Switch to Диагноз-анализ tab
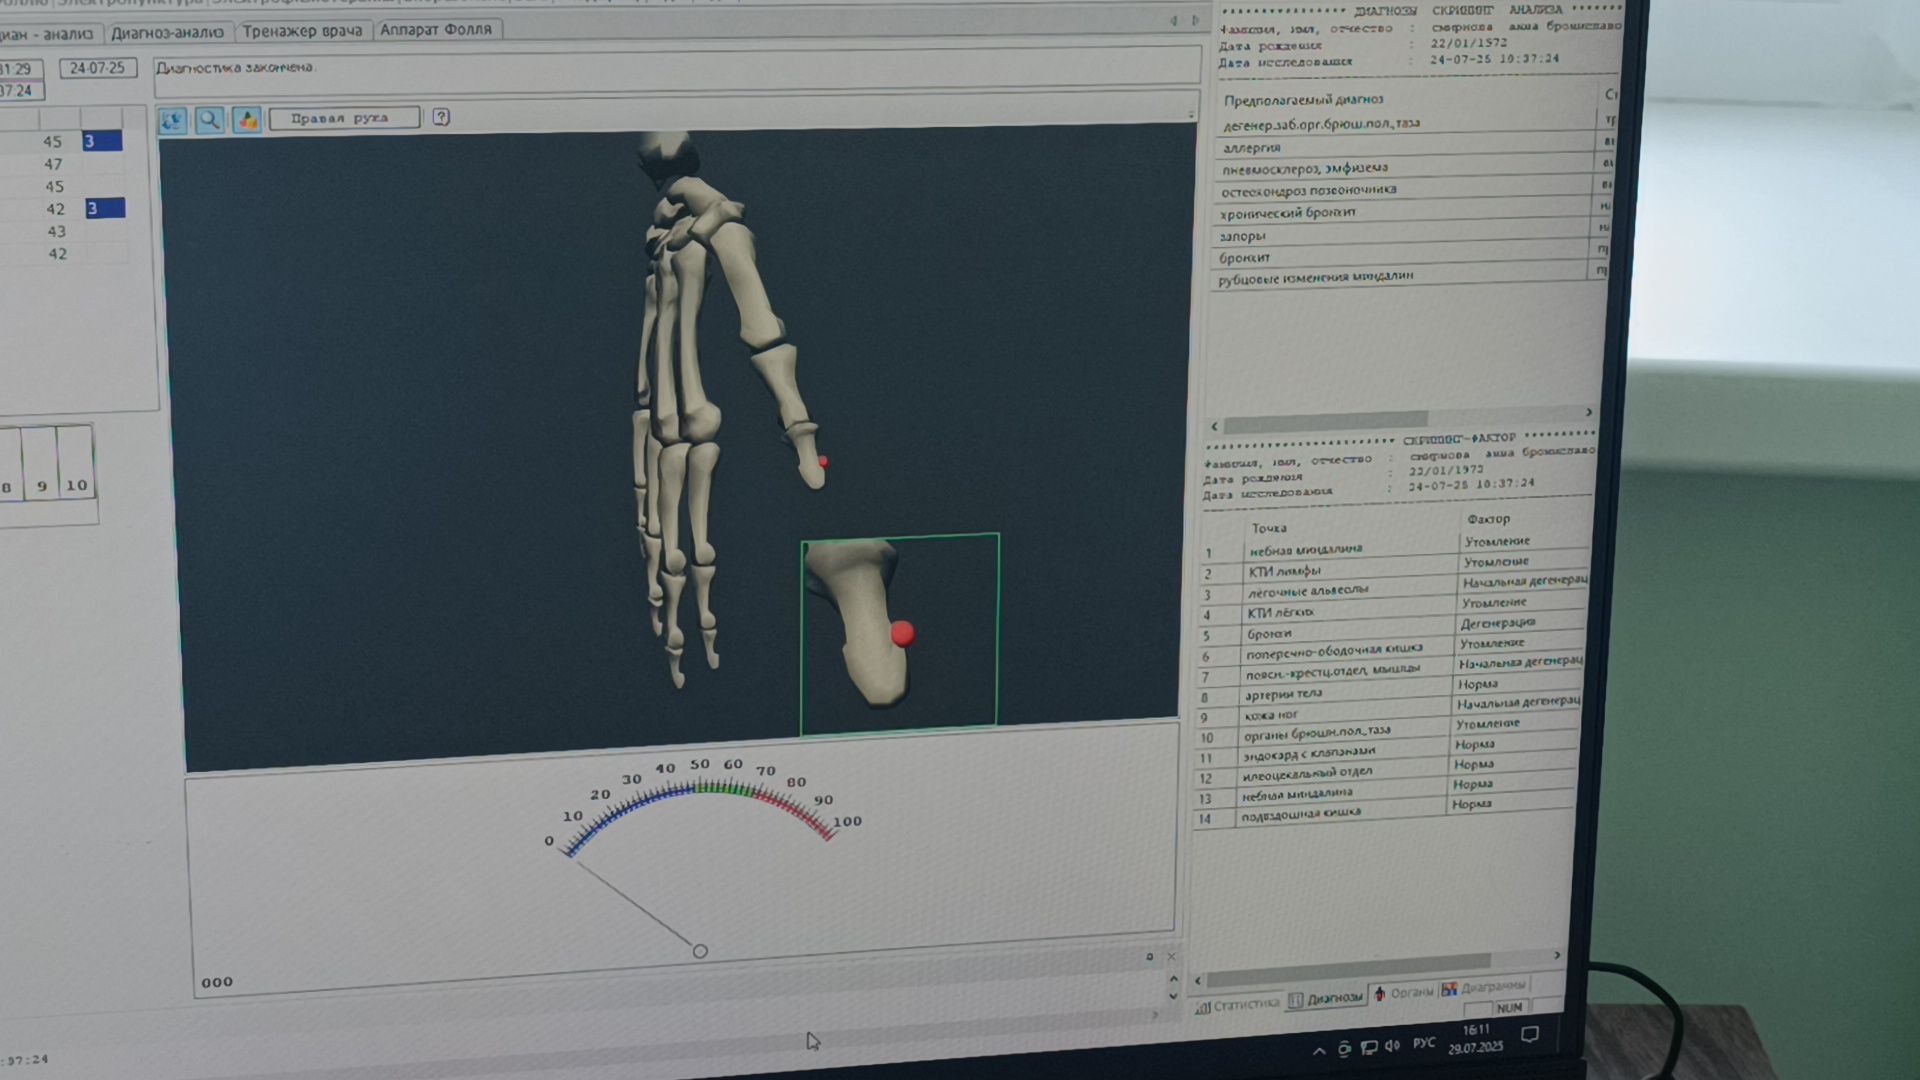This screenshot has height=1080, width=1920. [x=167, y=33]
